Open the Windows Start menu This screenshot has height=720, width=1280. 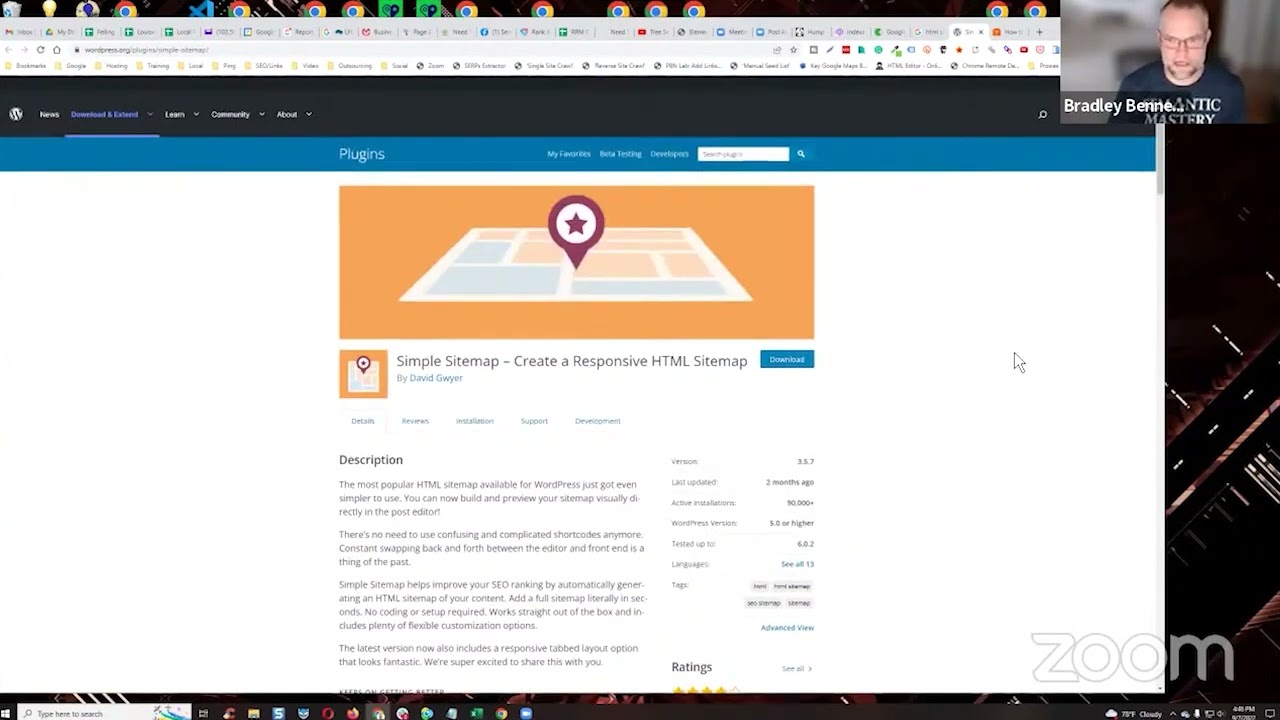pyautogui.click(x=6, y=713)
